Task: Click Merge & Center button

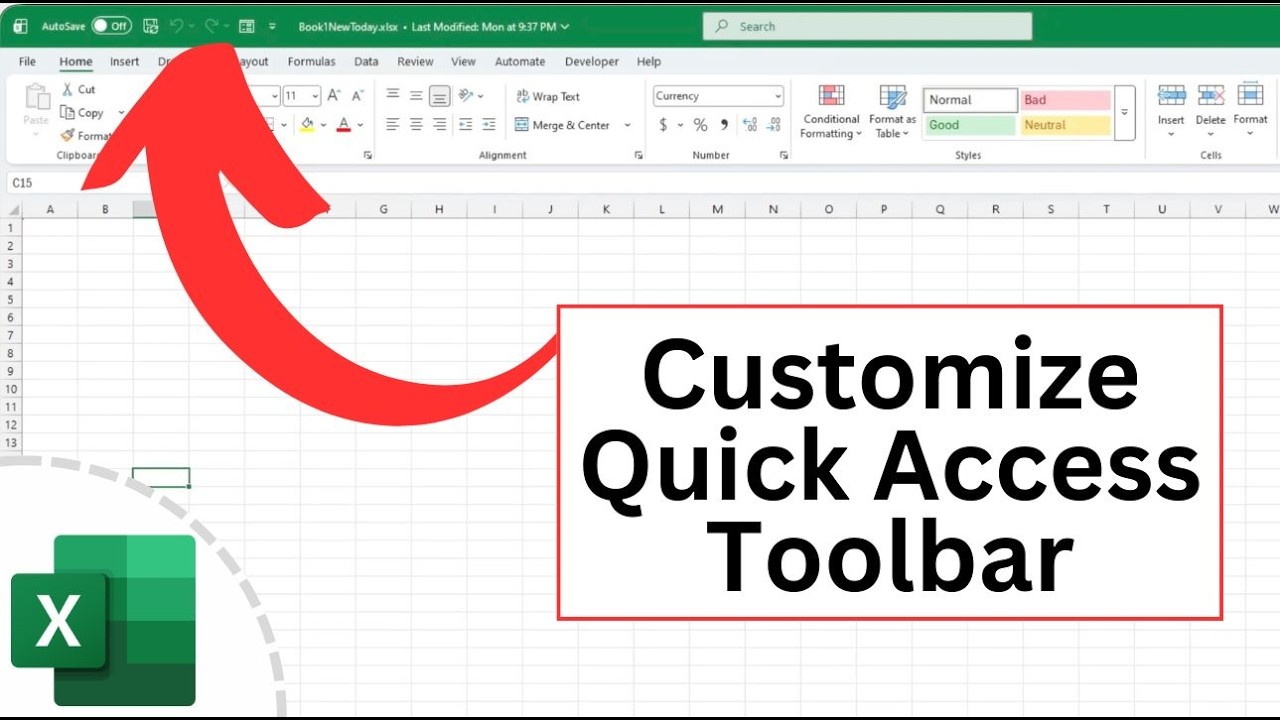Action: point(563,125)
